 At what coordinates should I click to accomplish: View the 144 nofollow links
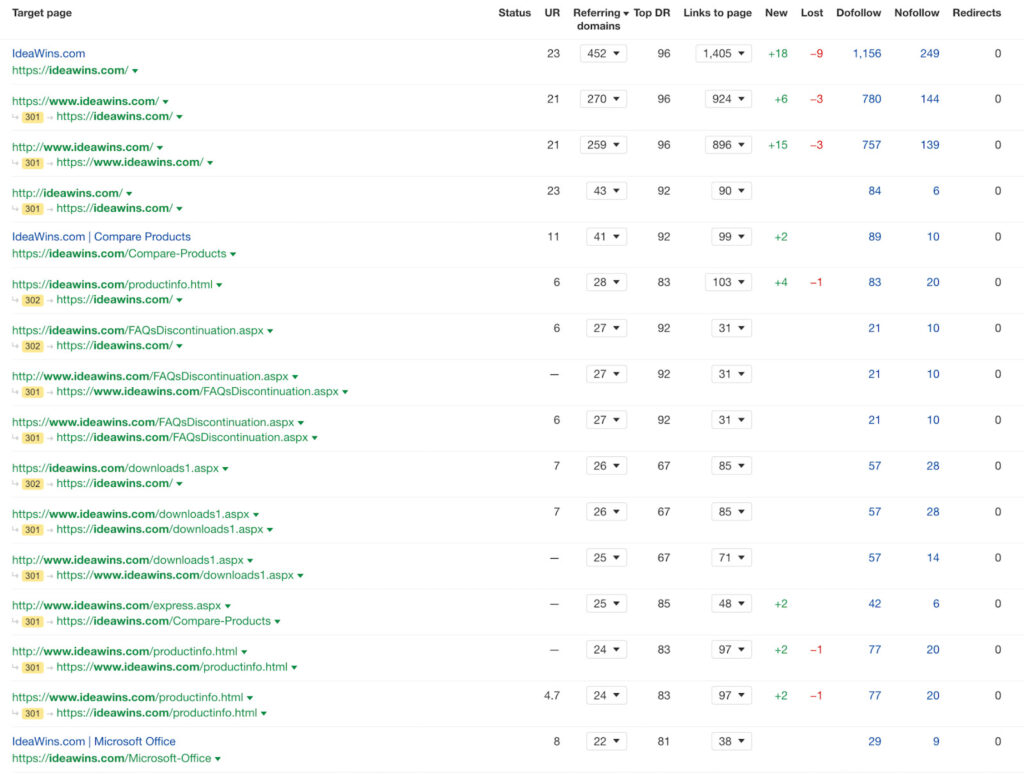click(929, 99)
